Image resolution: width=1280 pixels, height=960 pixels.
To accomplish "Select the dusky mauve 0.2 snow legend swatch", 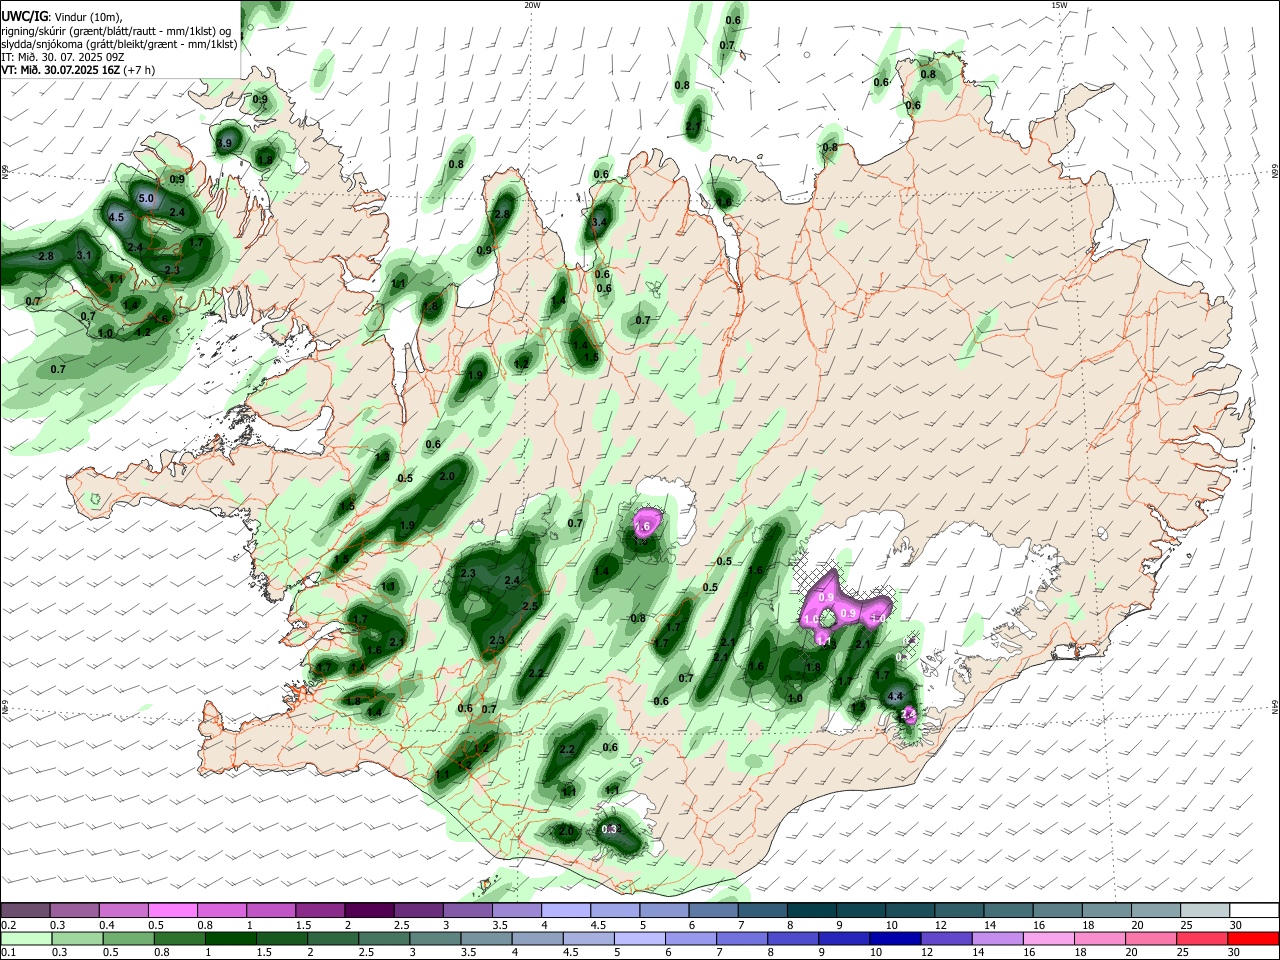I will (25, 910).
